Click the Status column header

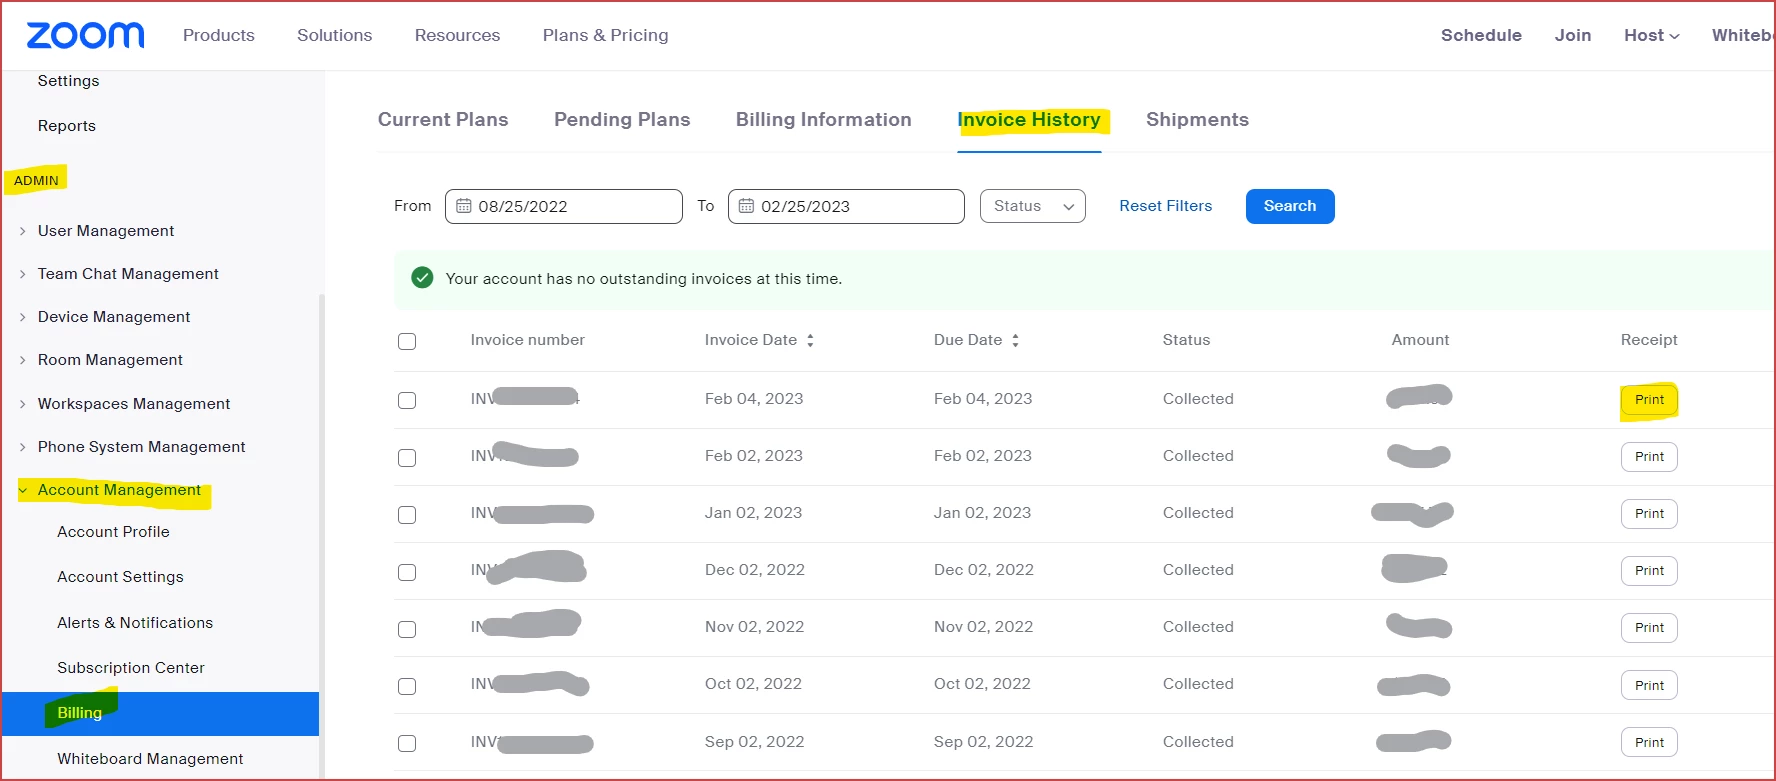tap(1186, 340)
